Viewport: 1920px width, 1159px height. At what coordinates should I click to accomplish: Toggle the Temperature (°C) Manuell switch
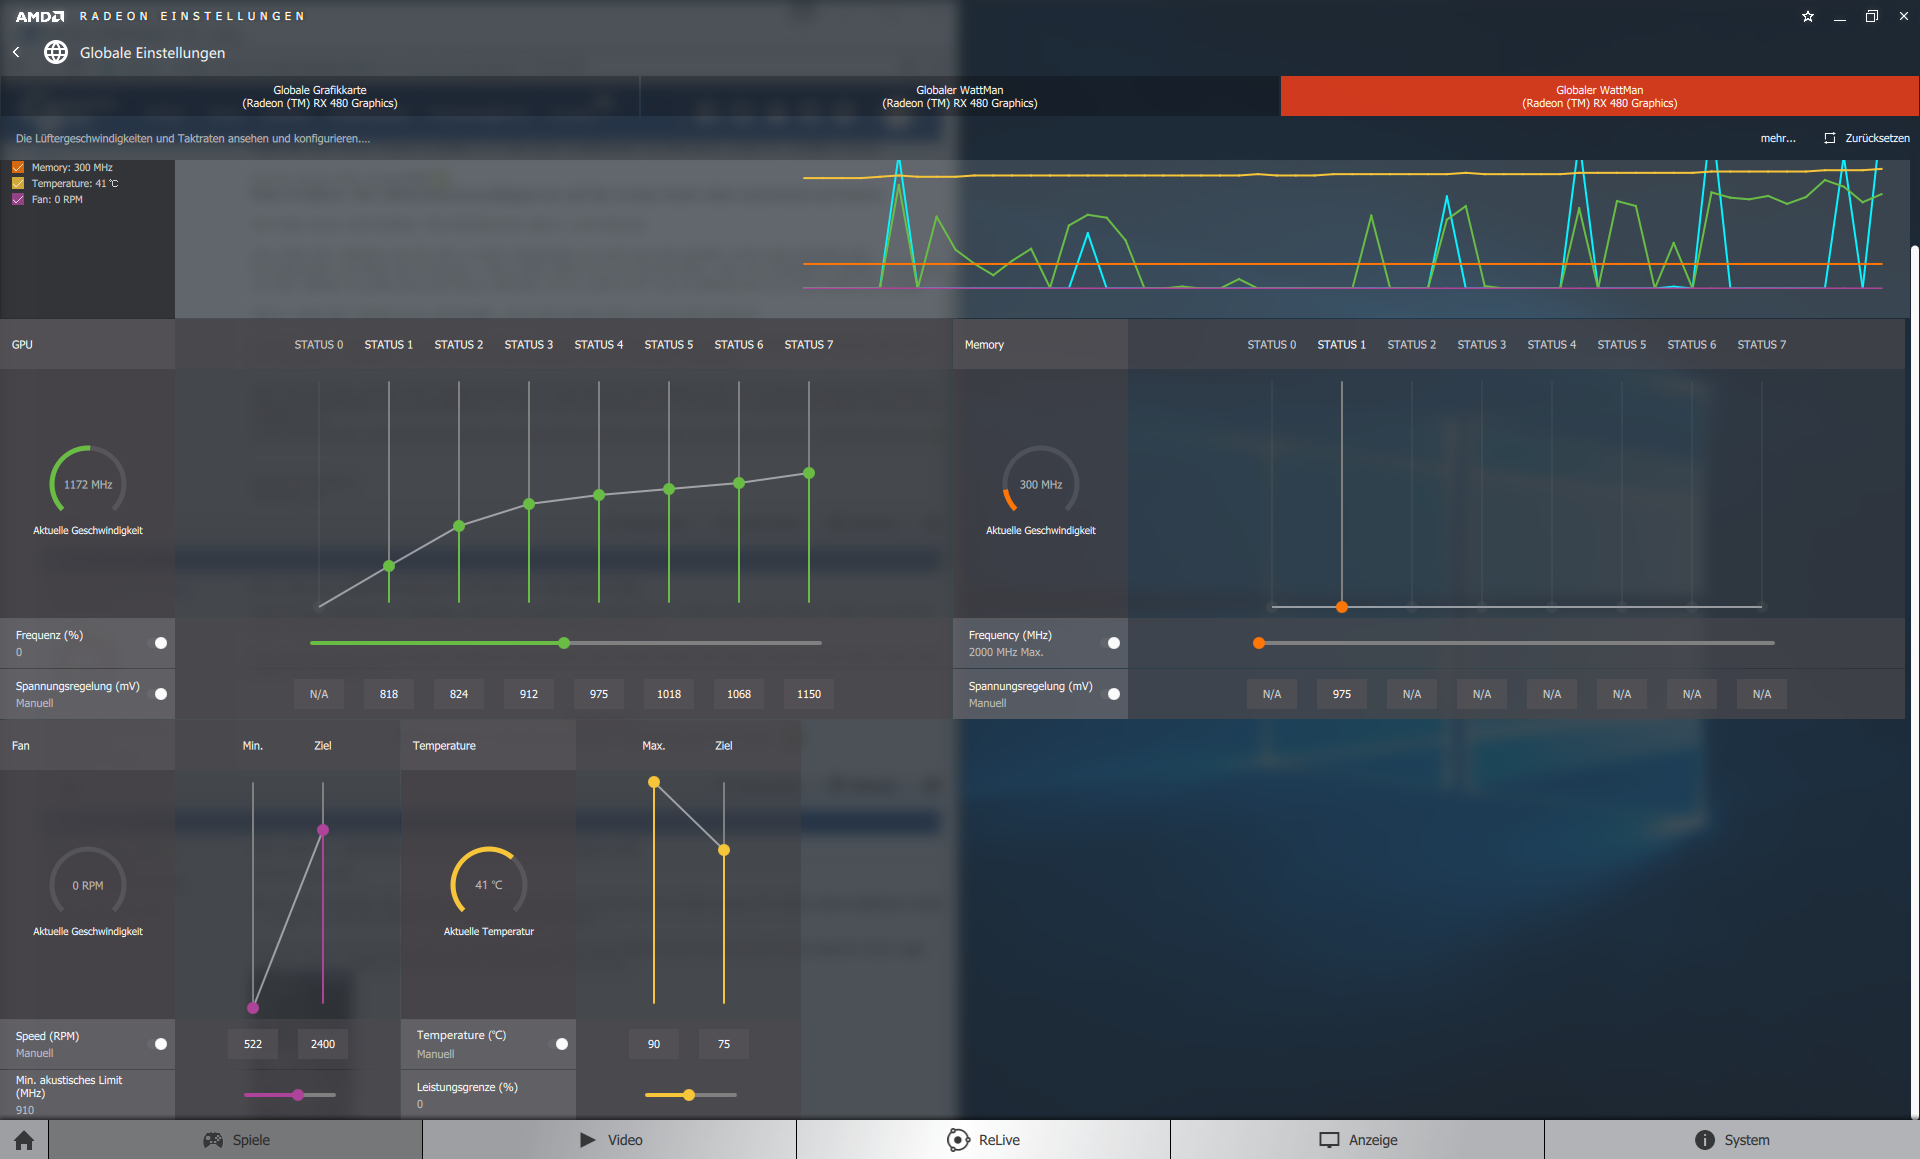coord(561,1044)
